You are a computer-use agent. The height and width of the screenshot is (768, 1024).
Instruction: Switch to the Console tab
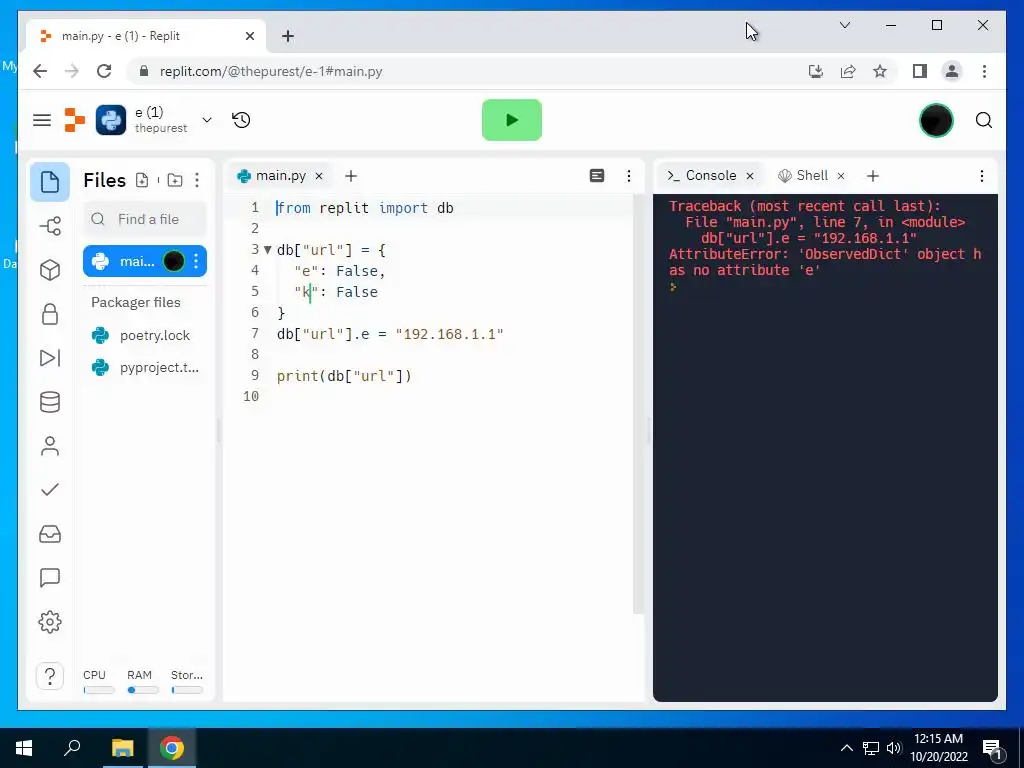pyautogui.click(x=709, y=176)
